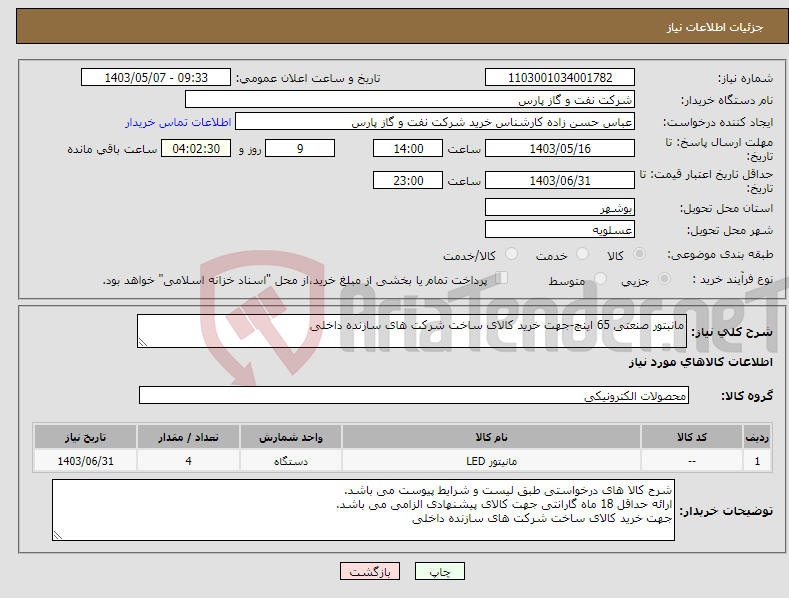Image resolution: width=789 pixels, height=598 pixels.
Task: Open اطلاعات تماس خریدار link
Action: tap(178, 122)
